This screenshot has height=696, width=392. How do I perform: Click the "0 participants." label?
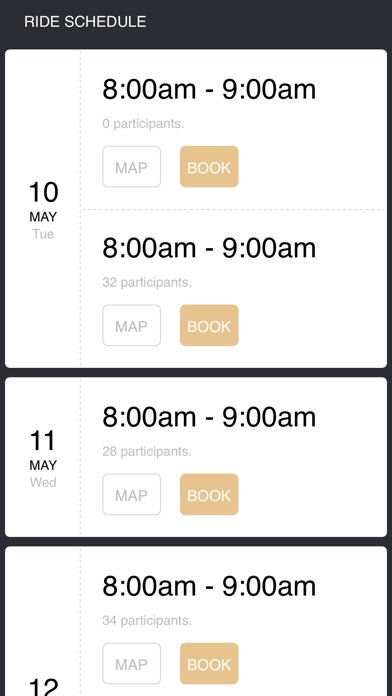pos(143,124)
